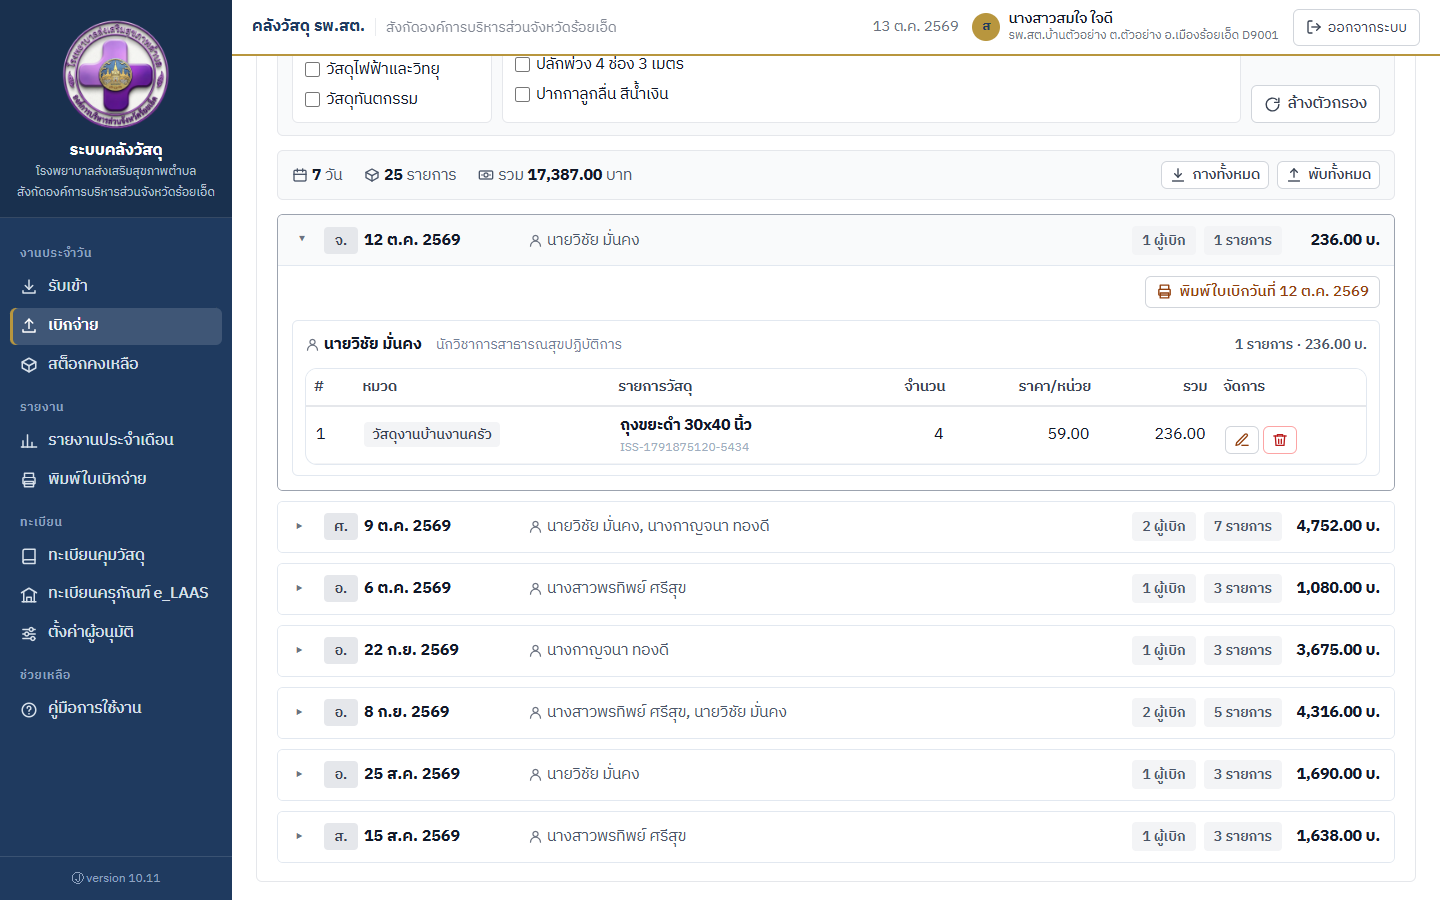Expand the 6 ต.ค. 2569 group

pyautogui.click(x=836, y=588)
